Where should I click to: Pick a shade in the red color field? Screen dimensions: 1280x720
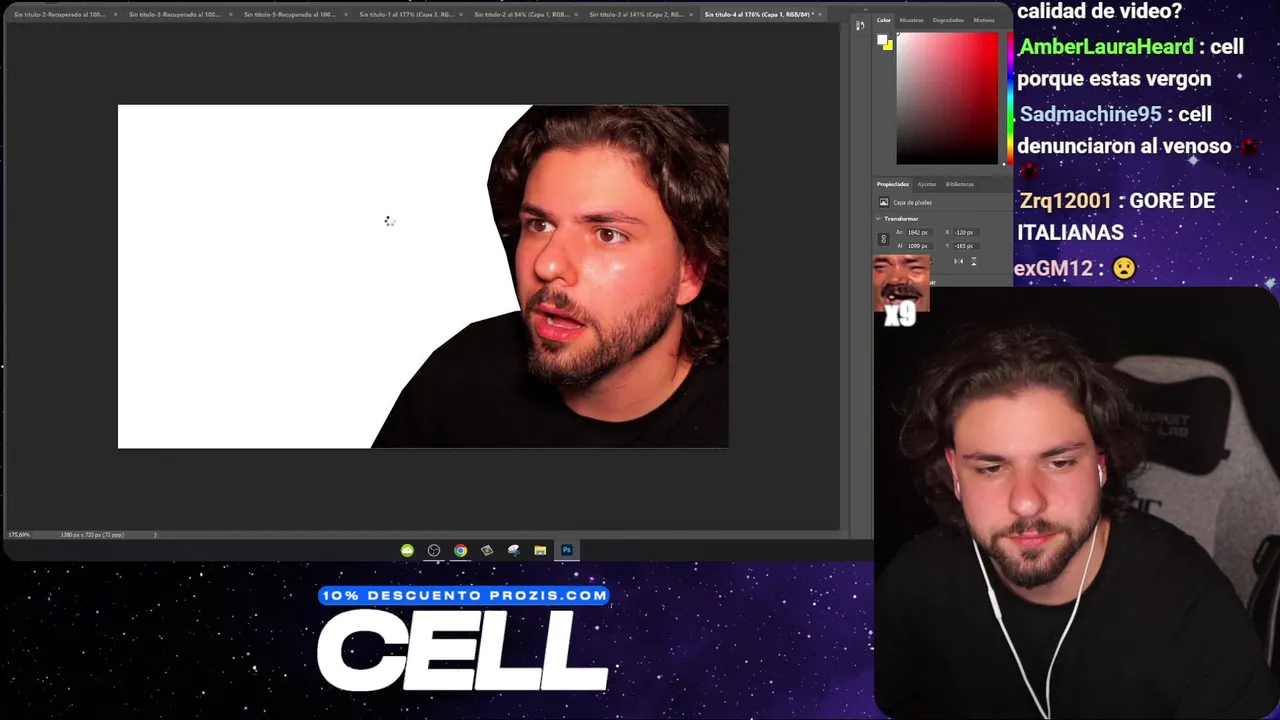[x=947, y=98]
